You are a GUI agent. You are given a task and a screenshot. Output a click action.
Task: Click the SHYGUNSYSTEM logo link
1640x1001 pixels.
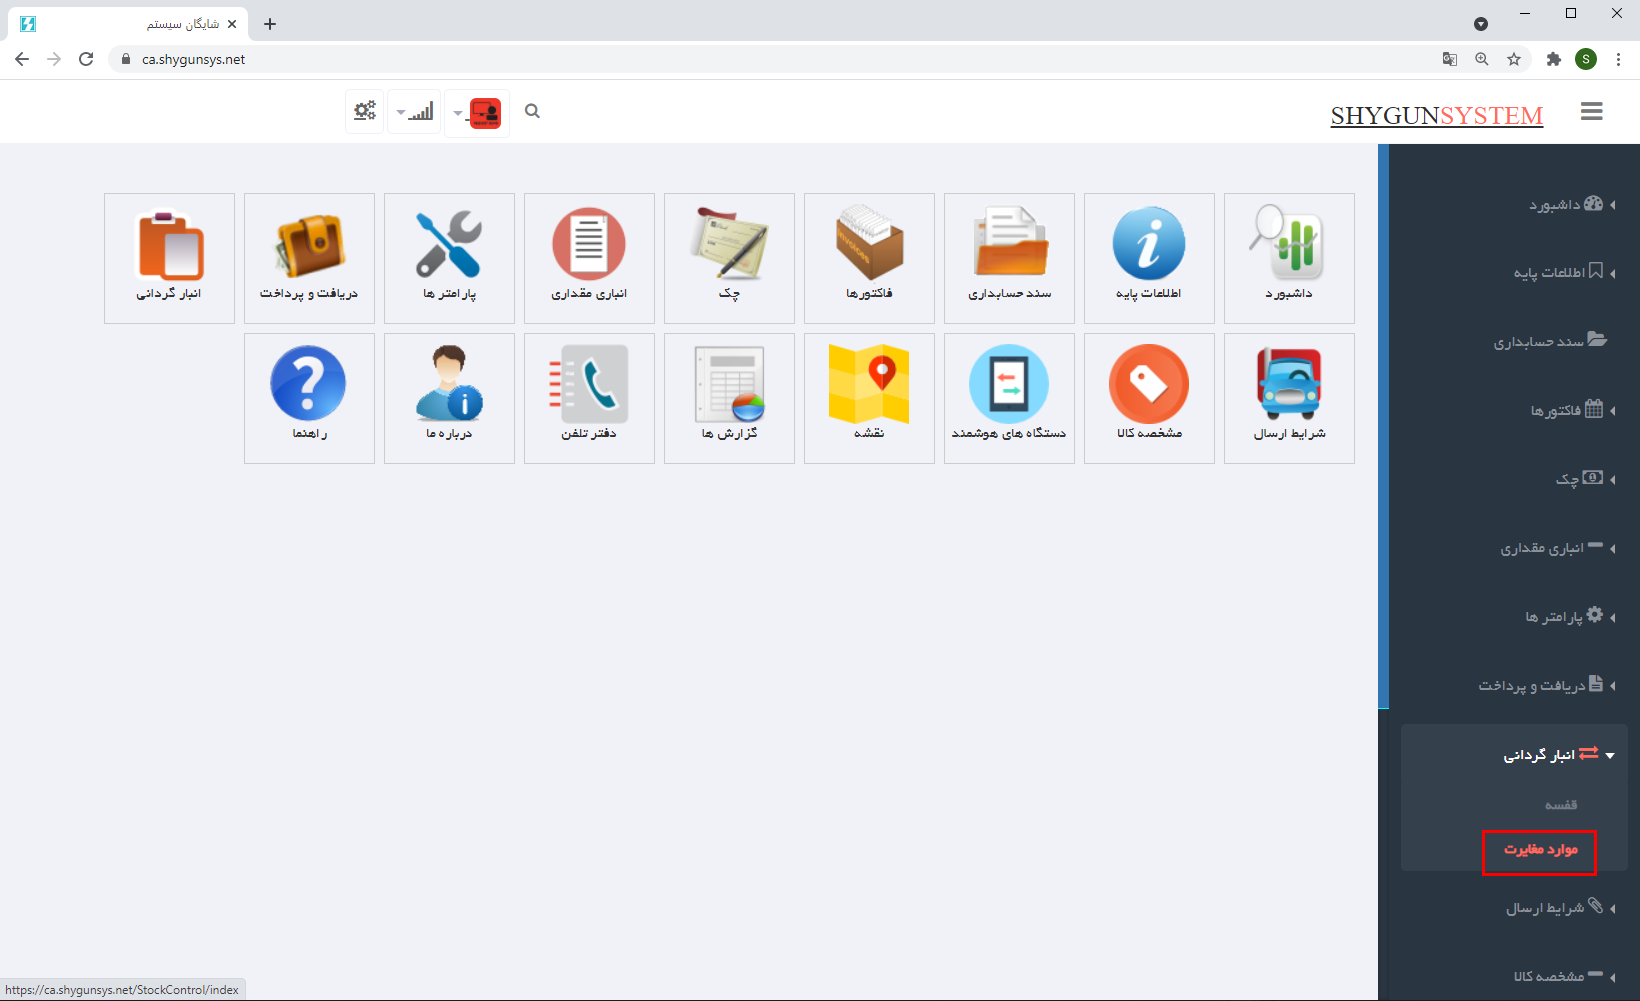(x=1436, y=115)
